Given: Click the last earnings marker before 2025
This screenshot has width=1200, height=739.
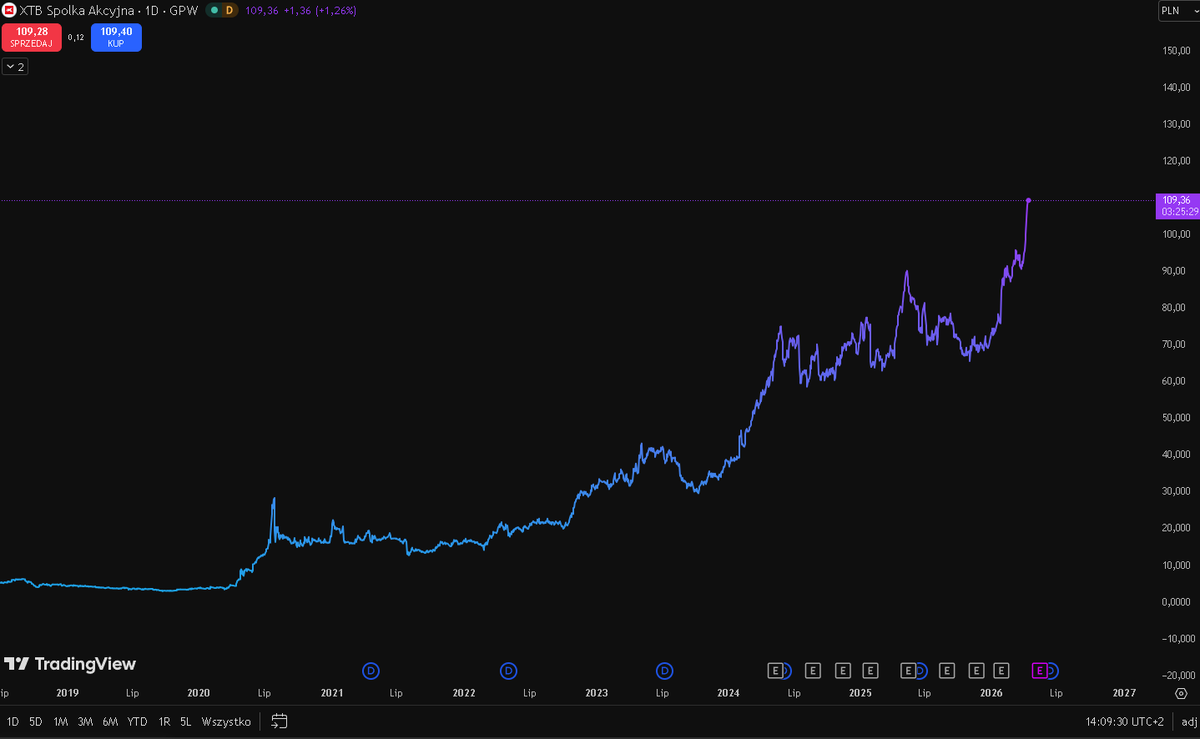Looking at the screenshot, I should 841,670.
